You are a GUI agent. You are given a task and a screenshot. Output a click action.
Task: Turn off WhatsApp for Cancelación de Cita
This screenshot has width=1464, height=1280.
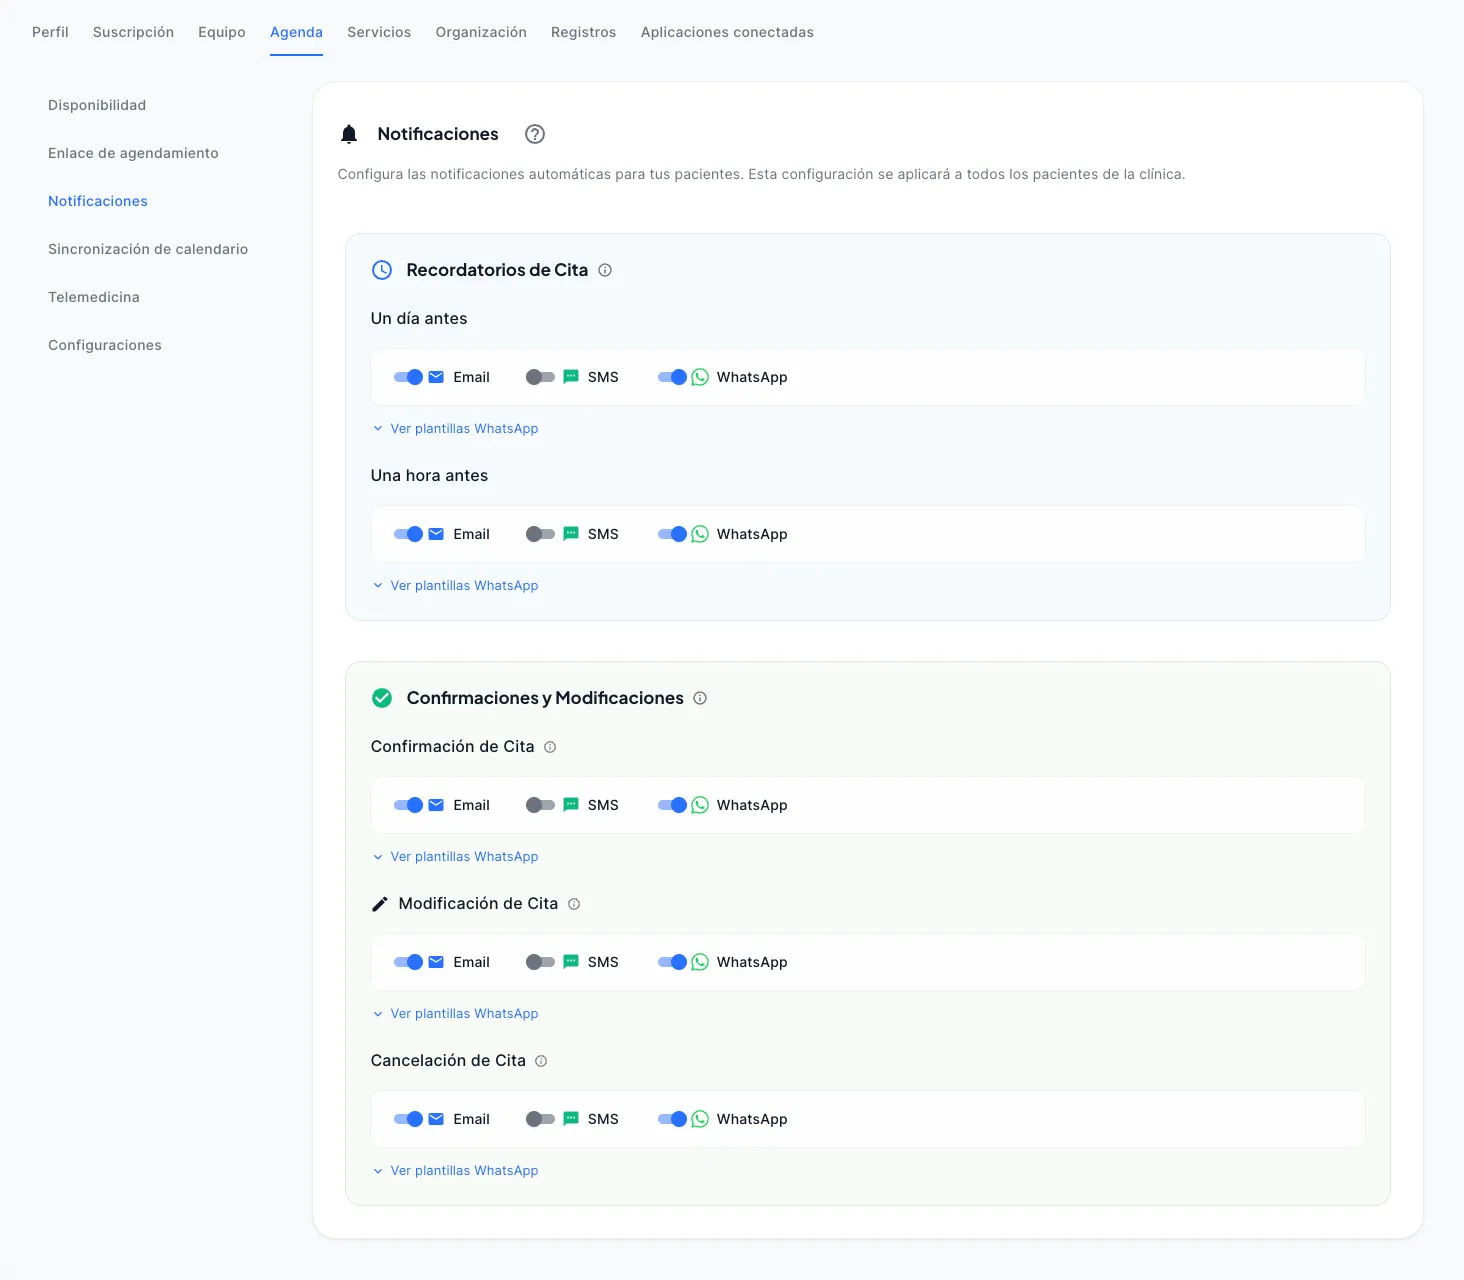[x=673, y=1119]
